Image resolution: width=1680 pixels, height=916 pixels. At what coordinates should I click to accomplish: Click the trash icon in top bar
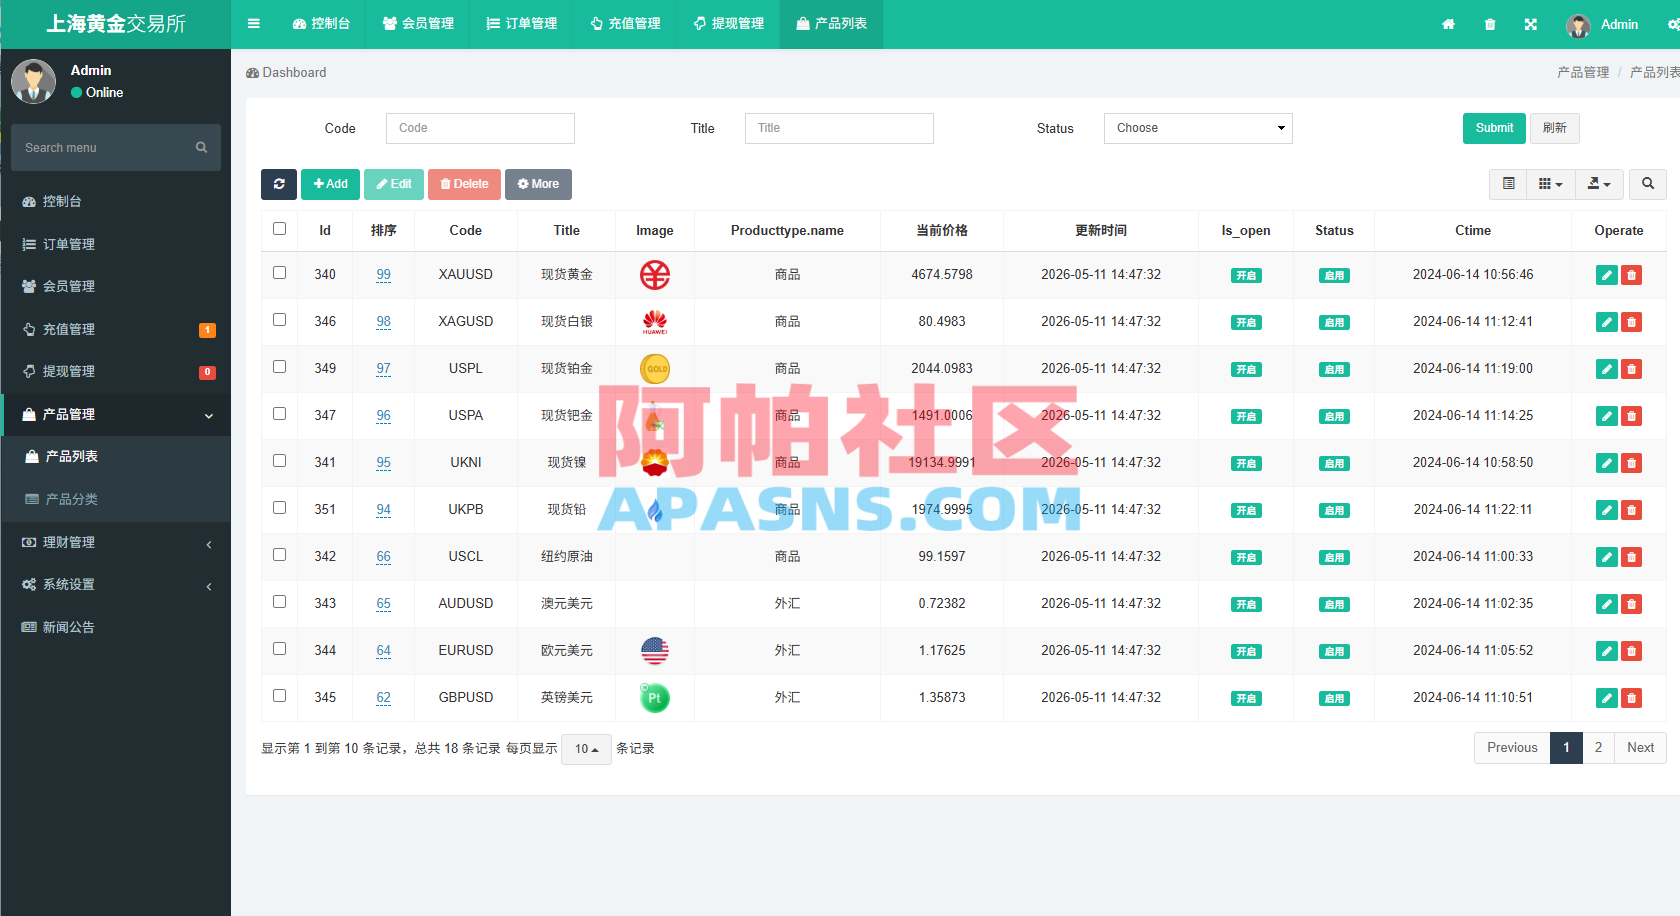[1490, 24]
